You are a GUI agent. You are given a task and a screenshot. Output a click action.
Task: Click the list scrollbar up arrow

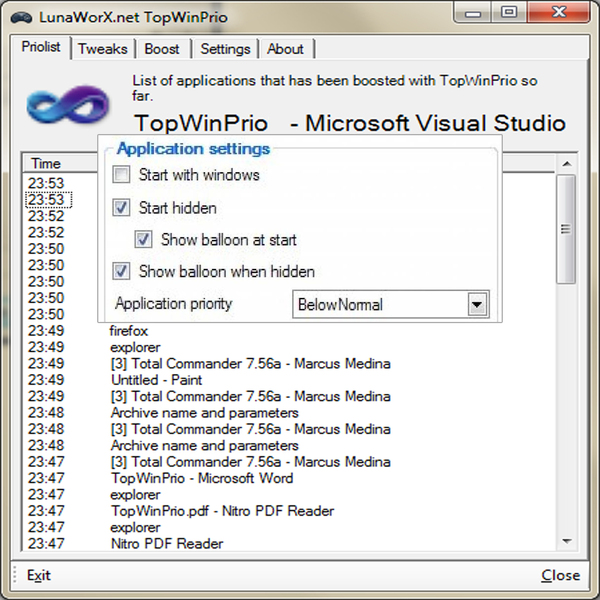pyautogui.click(x=567, y=164)
